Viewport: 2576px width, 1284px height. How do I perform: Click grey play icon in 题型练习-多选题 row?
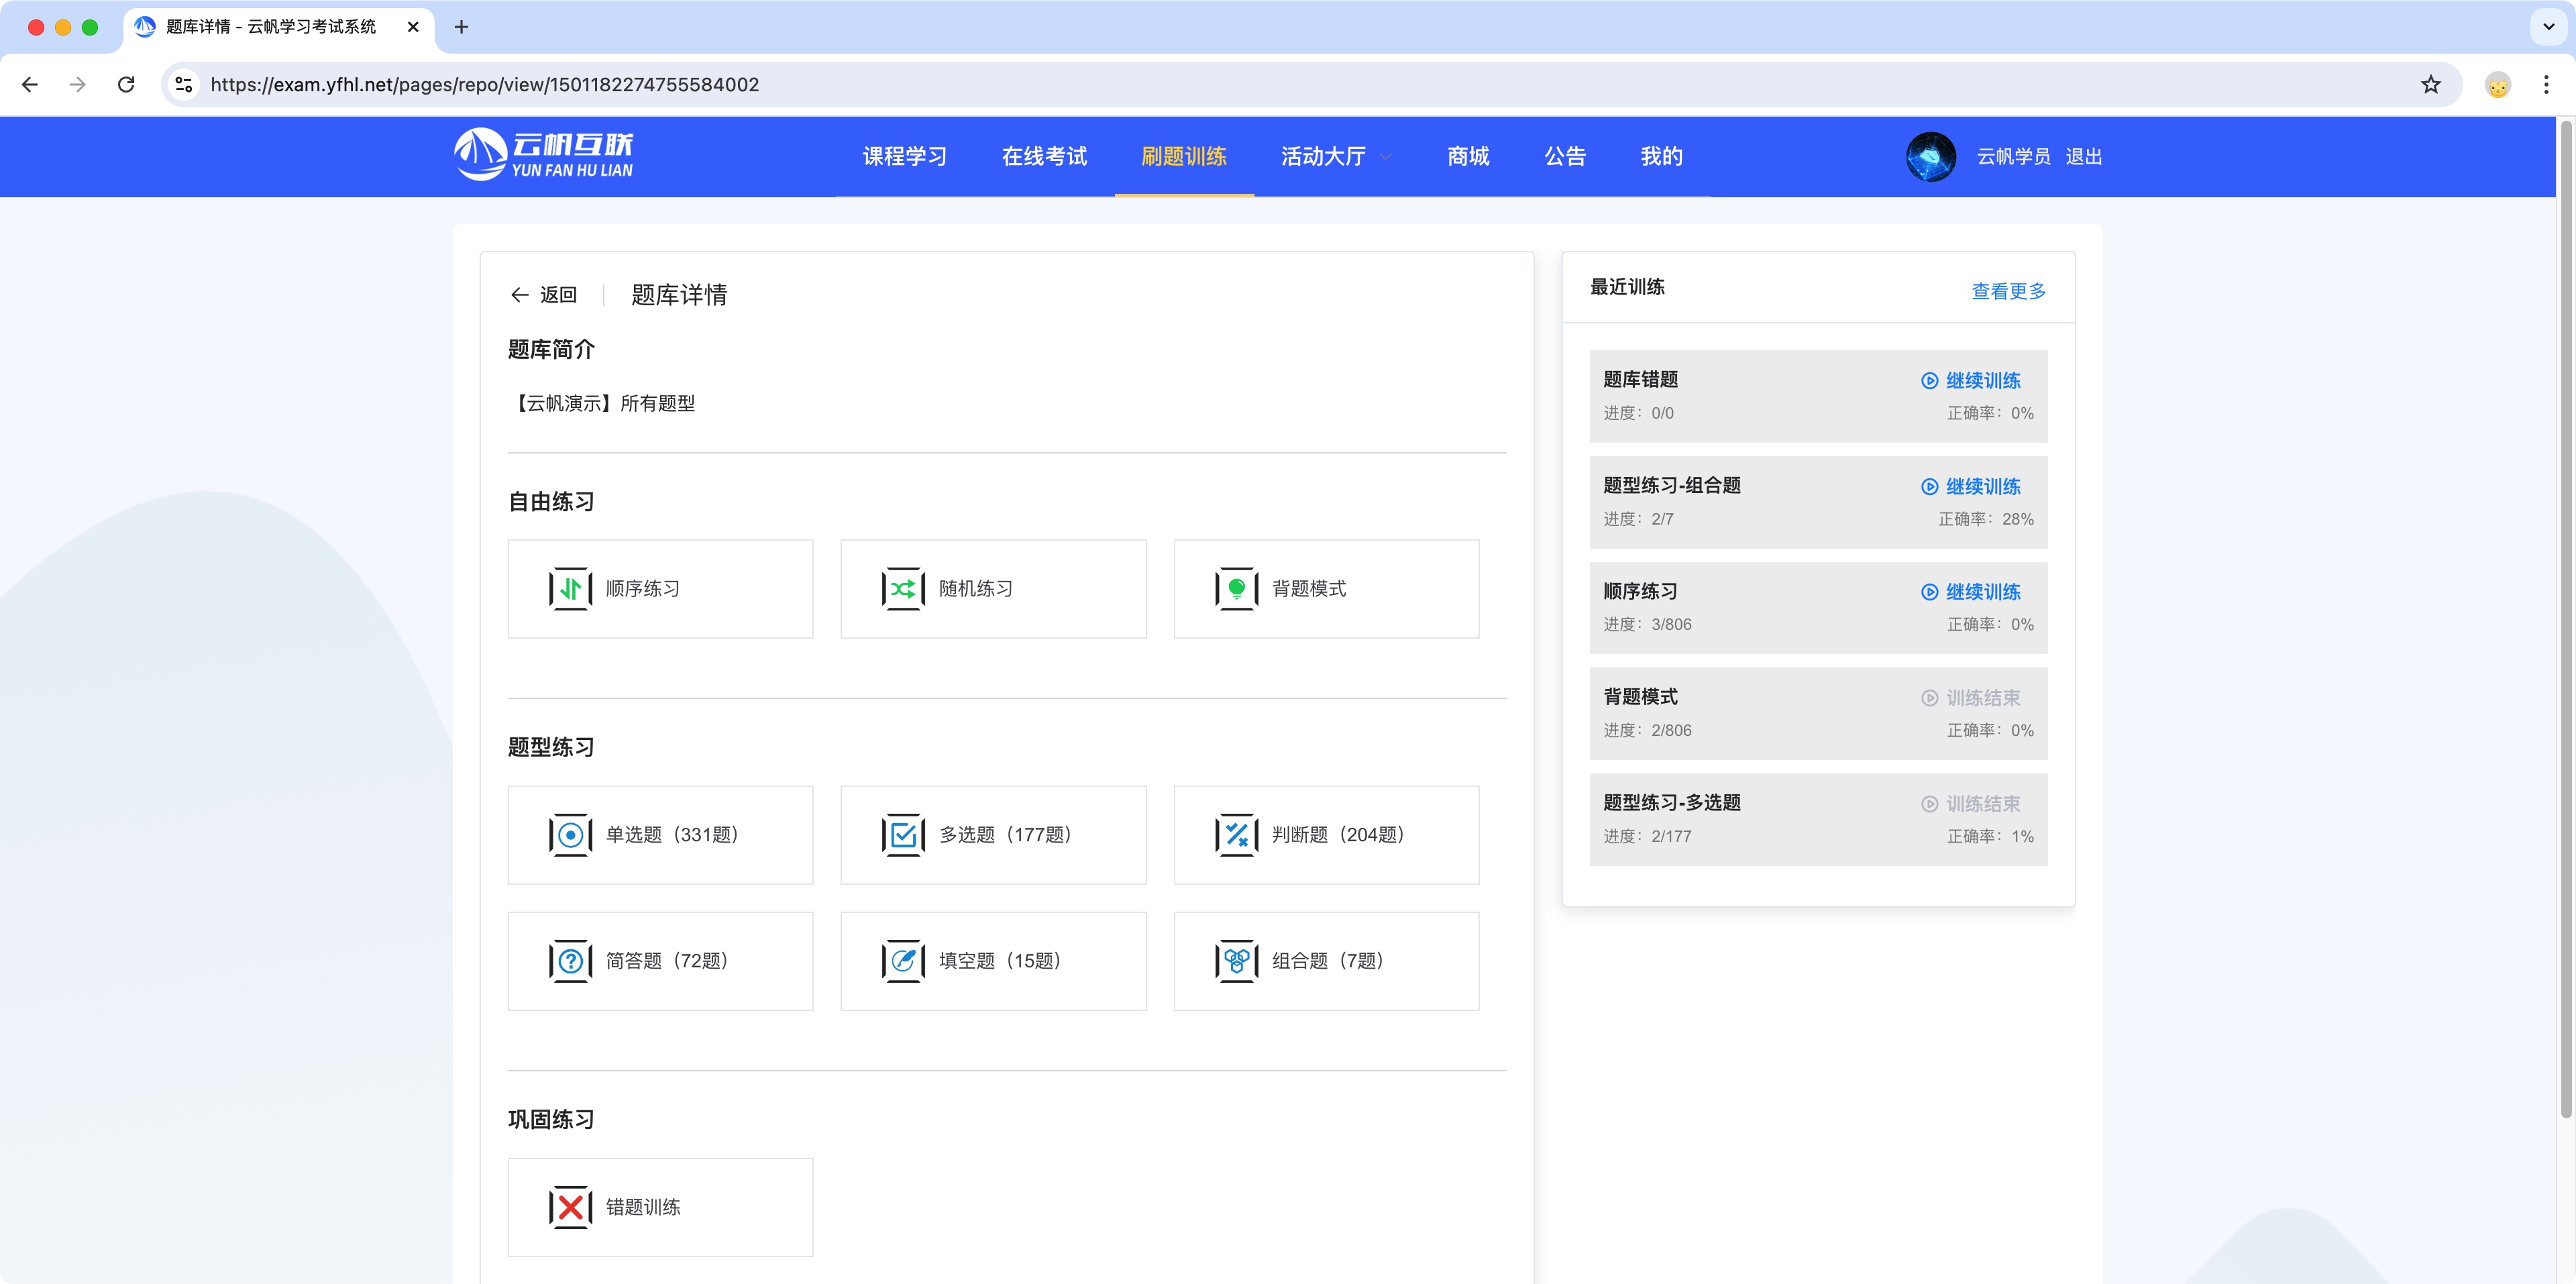(x=1929, y=804)
